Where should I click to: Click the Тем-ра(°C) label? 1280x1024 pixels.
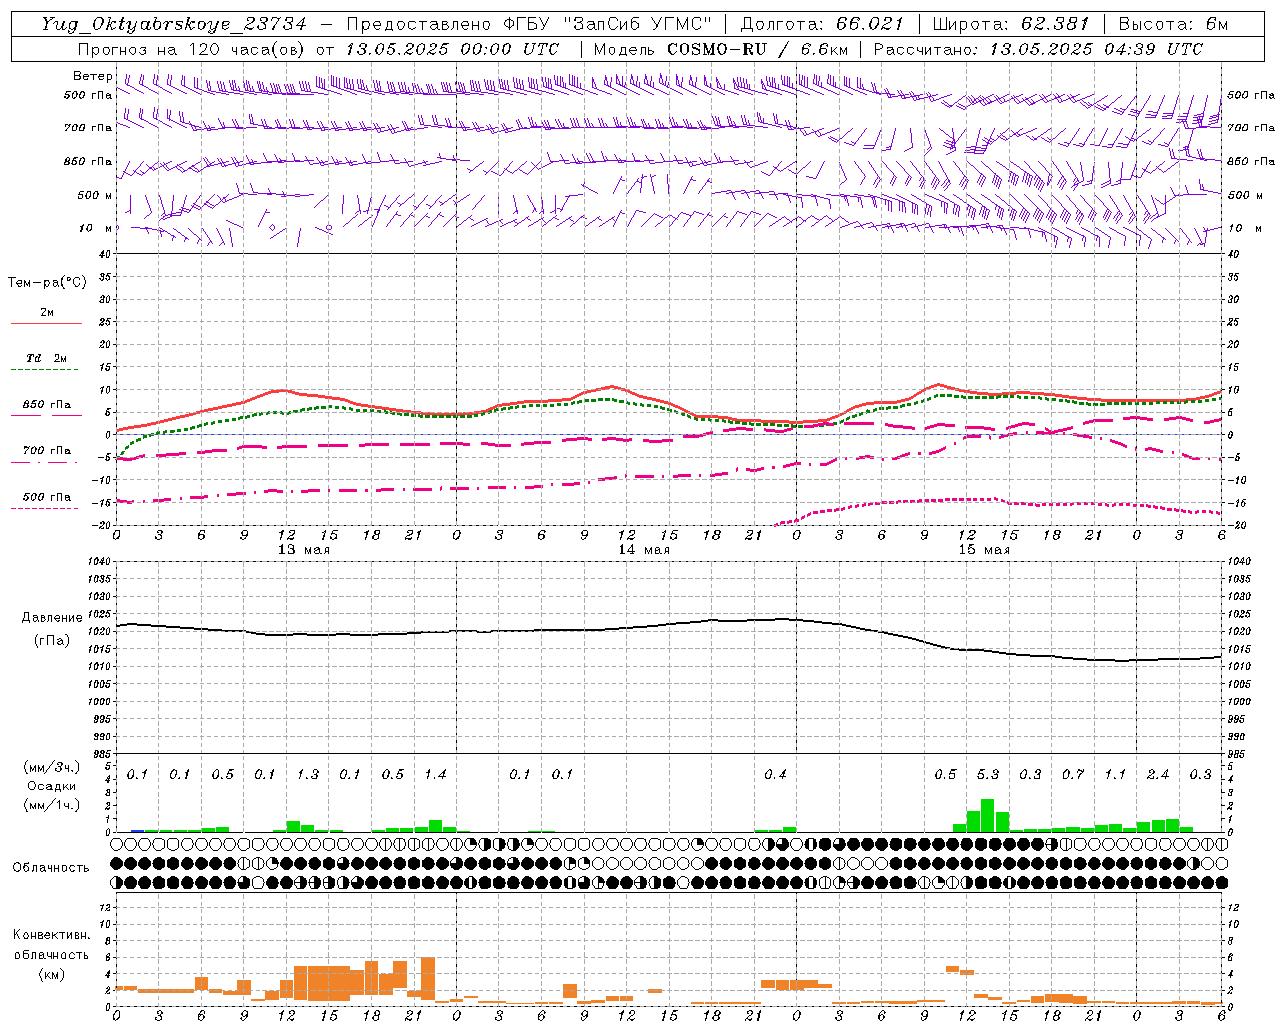[47, 282]
